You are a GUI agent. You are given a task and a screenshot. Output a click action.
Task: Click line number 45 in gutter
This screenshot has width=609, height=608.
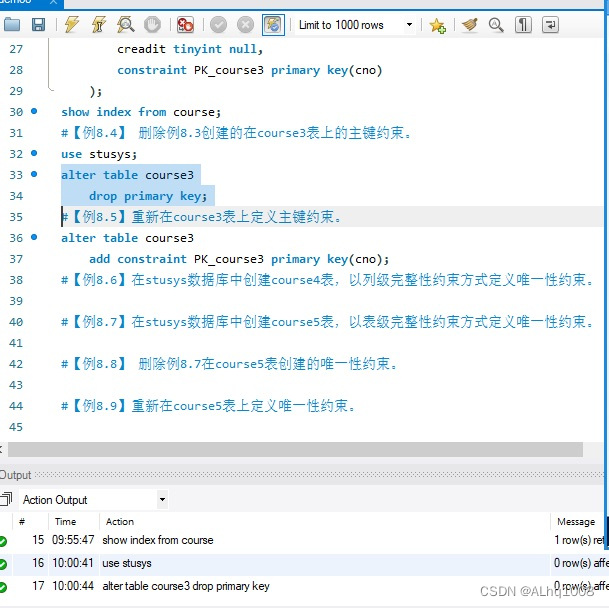click(x=16, y=427)
